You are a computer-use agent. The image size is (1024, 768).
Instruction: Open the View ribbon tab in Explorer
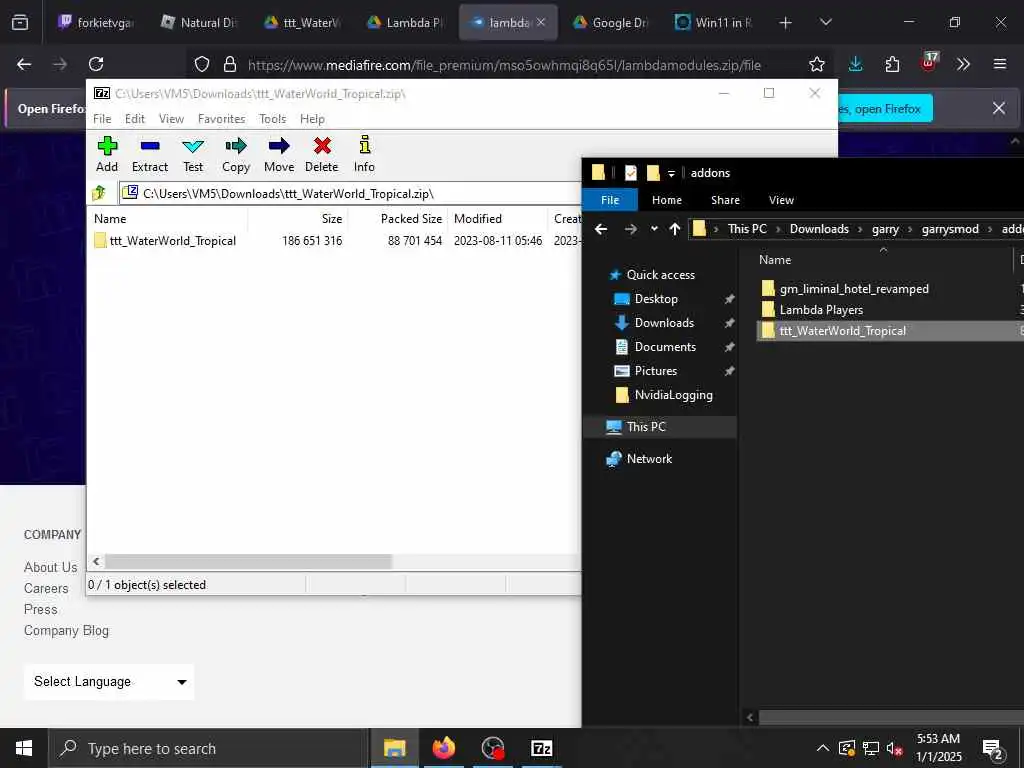[x=781, y=200]
